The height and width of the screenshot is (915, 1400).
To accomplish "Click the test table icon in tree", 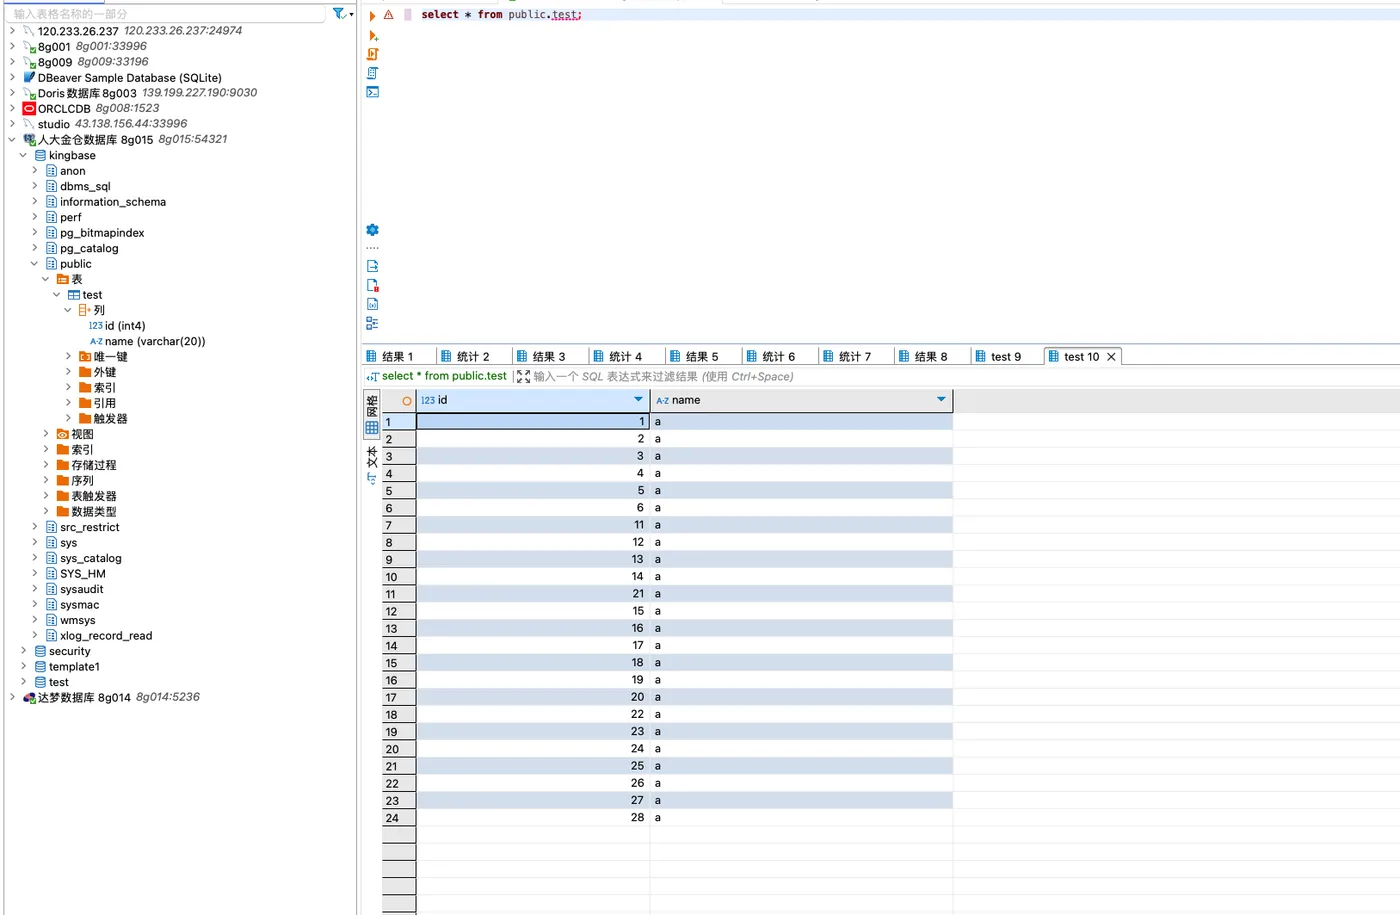I will coord(74,295).
